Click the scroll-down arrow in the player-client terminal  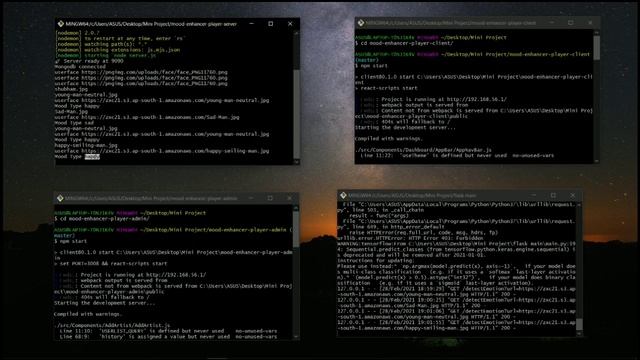(597, 161)
